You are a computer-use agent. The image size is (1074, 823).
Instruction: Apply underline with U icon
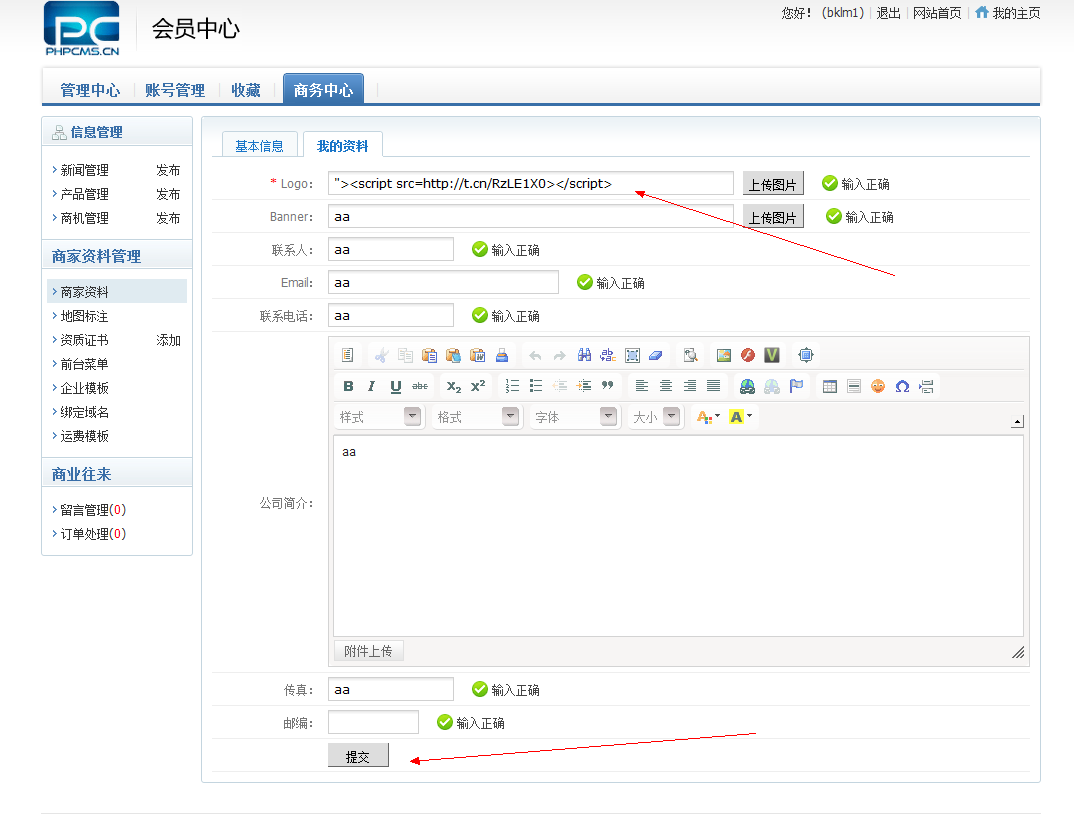pos(395,386)
